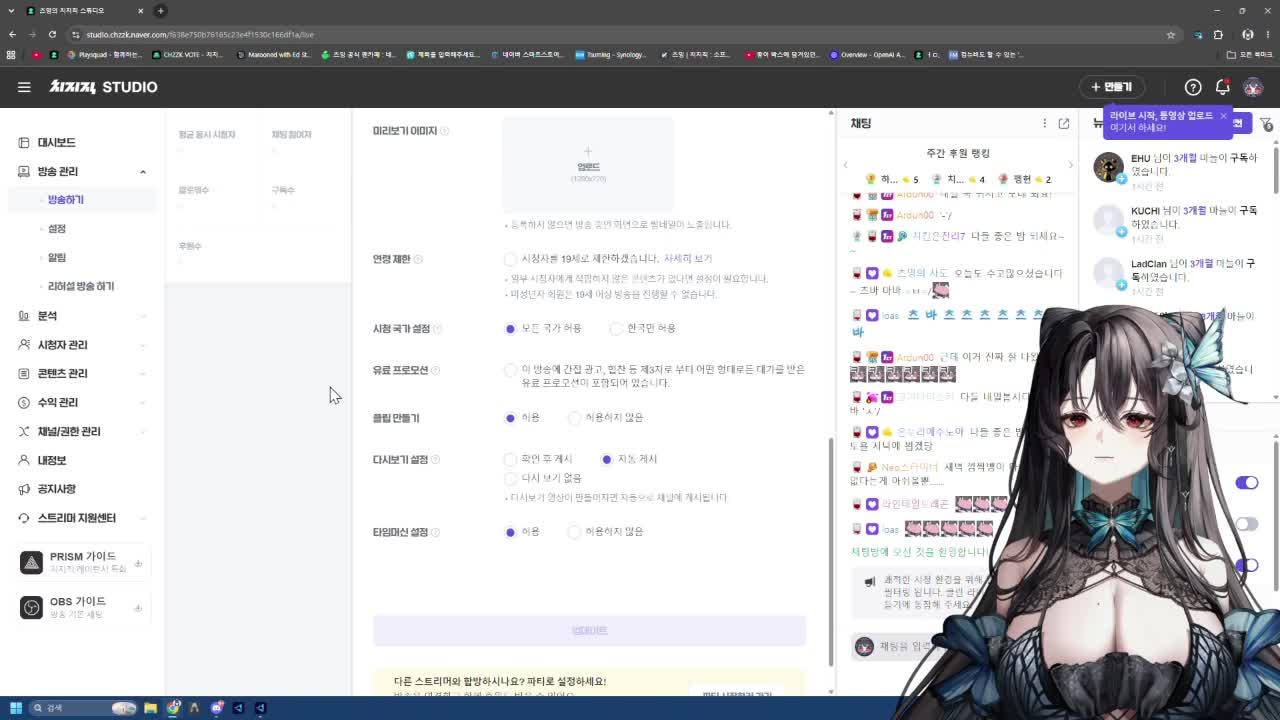Select 다시 보기 없음 replay option

click(x=510, y=478)
